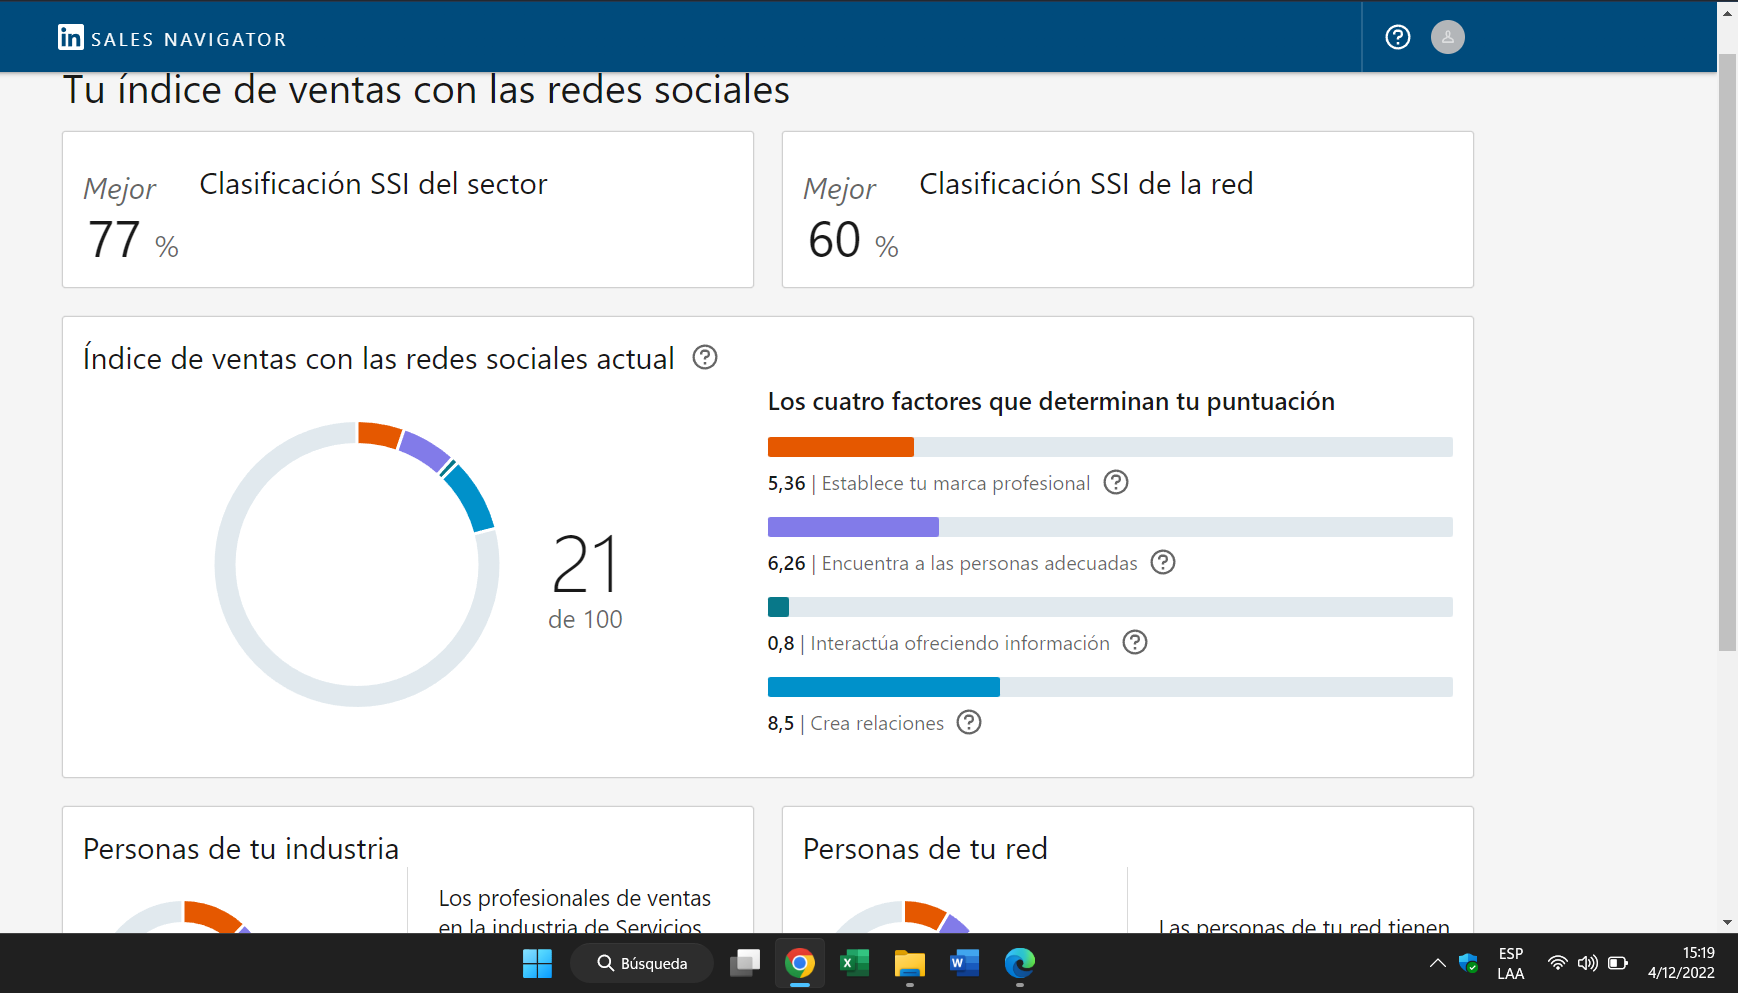Show info about Índice de ventas actual
Viewport: 1738px width, 993px height.
(705, 357)
